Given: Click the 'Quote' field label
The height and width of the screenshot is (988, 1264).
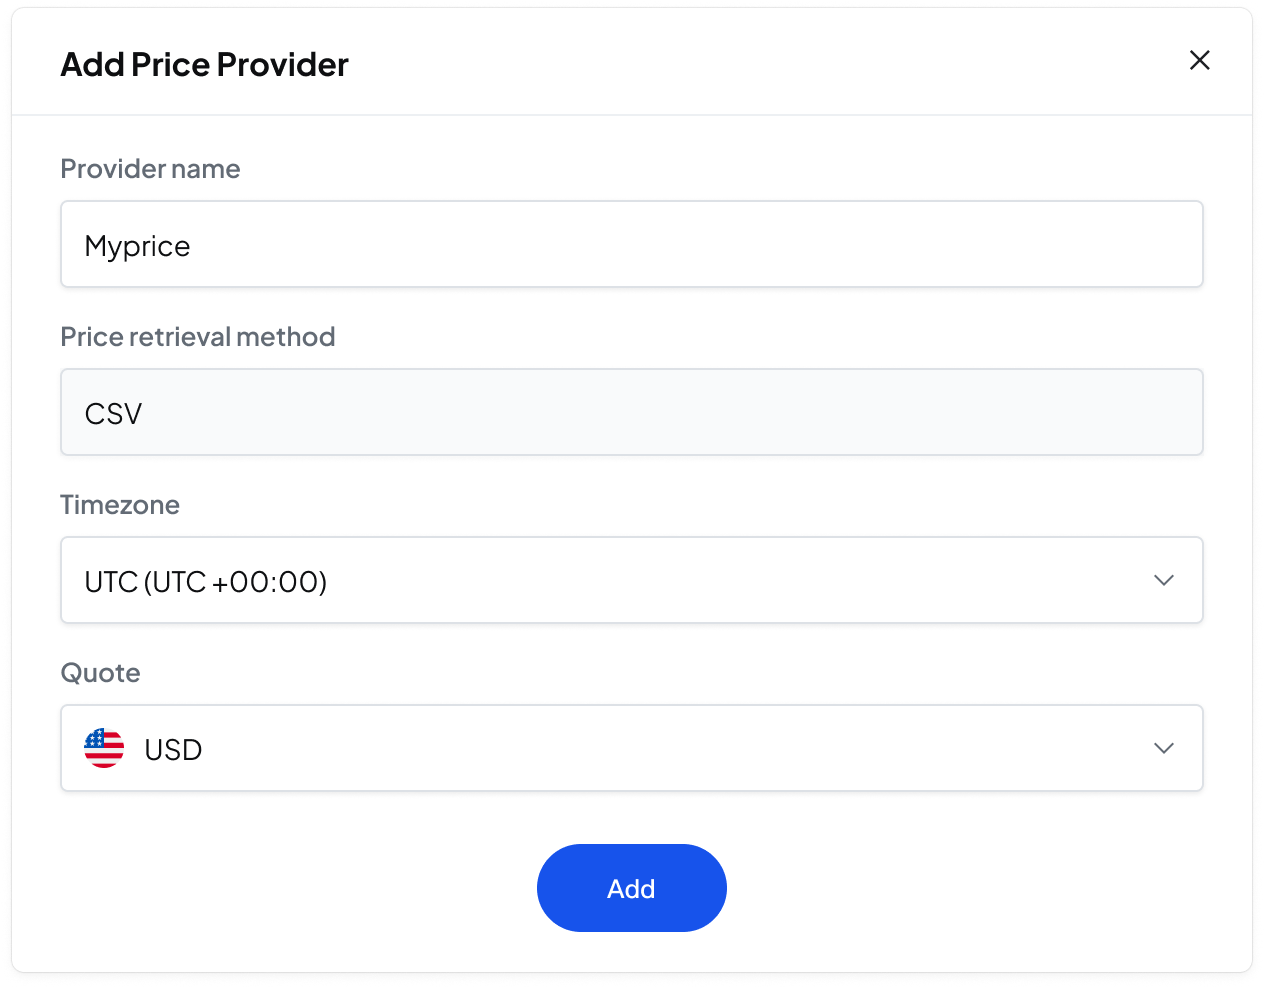Looking at the screenshot, I should point(100,673).
